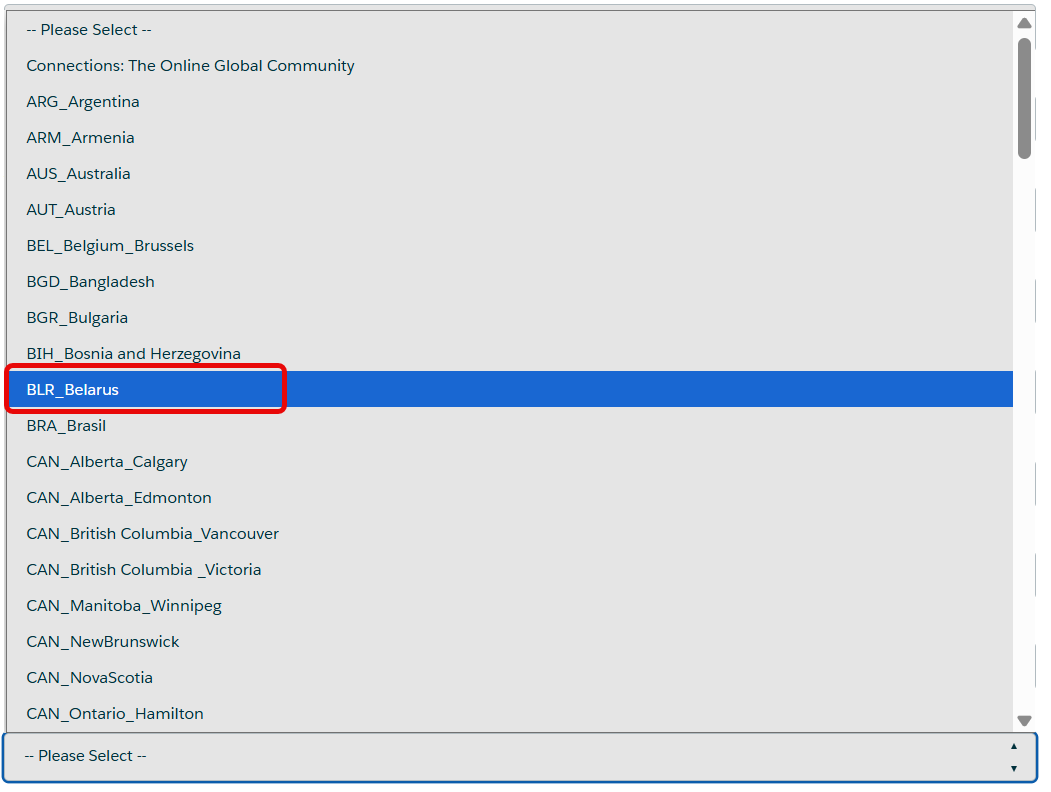Pick BGR_Bulgaria option
Viewport: 1051px width, 792px height.
pyautogui.click(x=77, y=318)
